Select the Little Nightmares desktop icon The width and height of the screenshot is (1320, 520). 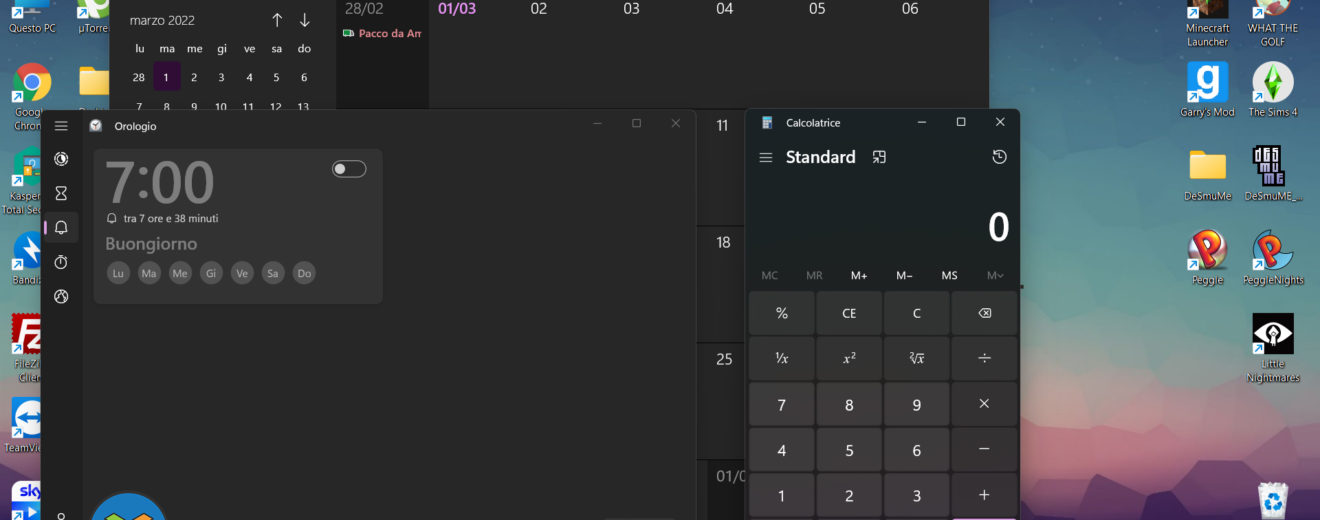[x=1273, y=348]
